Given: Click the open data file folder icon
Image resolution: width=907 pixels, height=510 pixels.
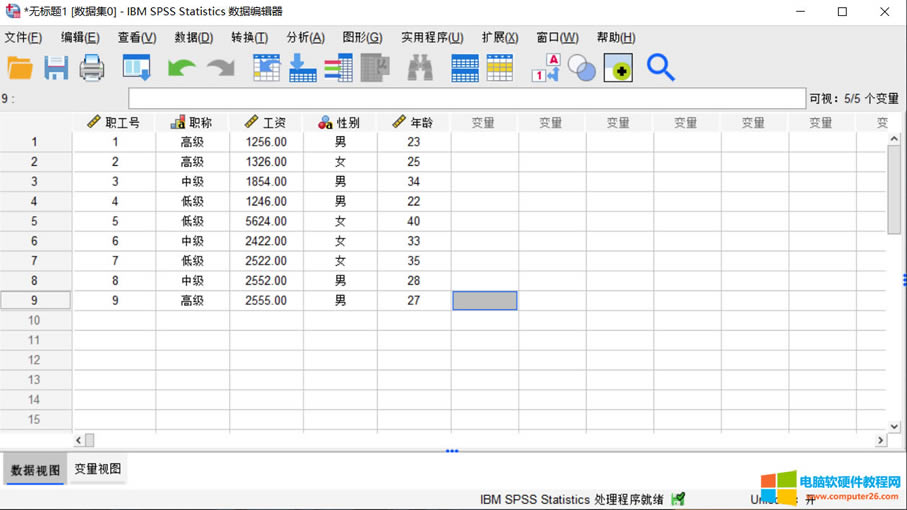Looking at the screenshot, I should tap(20, 68).
